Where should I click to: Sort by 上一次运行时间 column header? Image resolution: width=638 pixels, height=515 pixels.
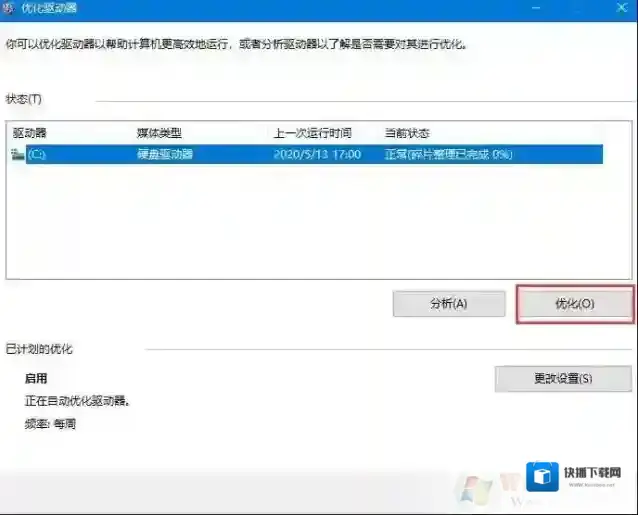[x=312, y=133]
